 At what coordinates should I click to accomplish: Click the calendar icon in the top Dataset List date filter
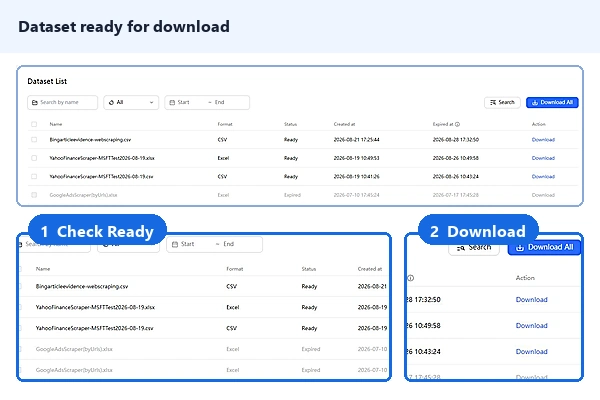click(x=172, y=103)
